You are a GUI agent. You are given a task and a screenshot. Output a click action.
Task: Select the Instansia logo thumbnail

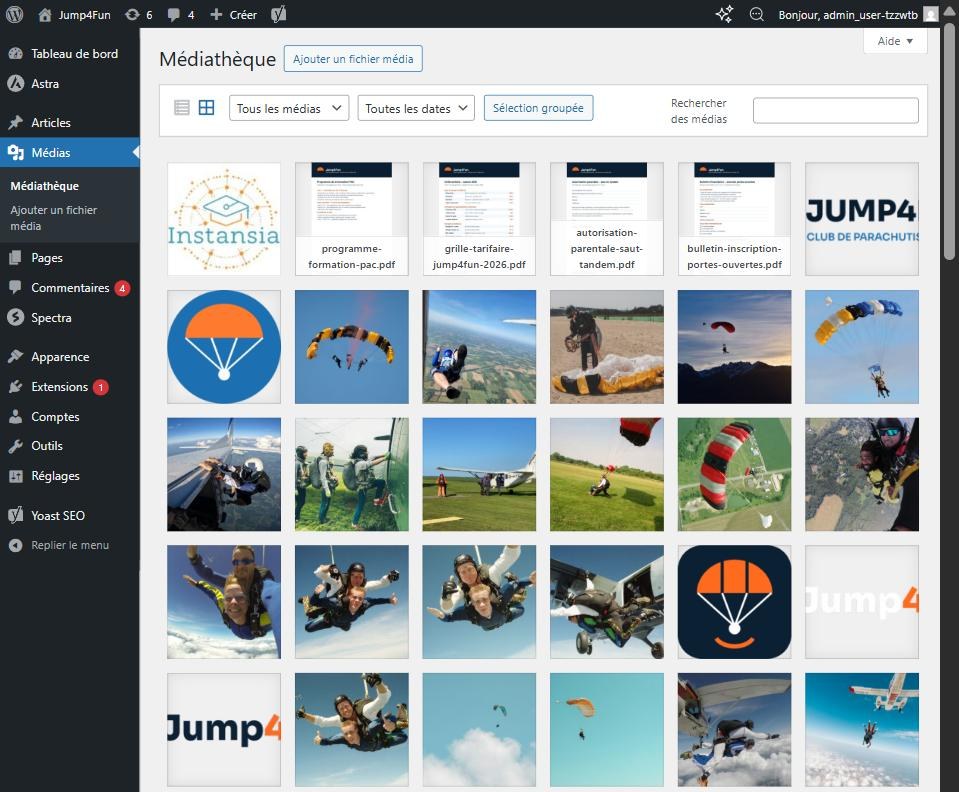224,219
